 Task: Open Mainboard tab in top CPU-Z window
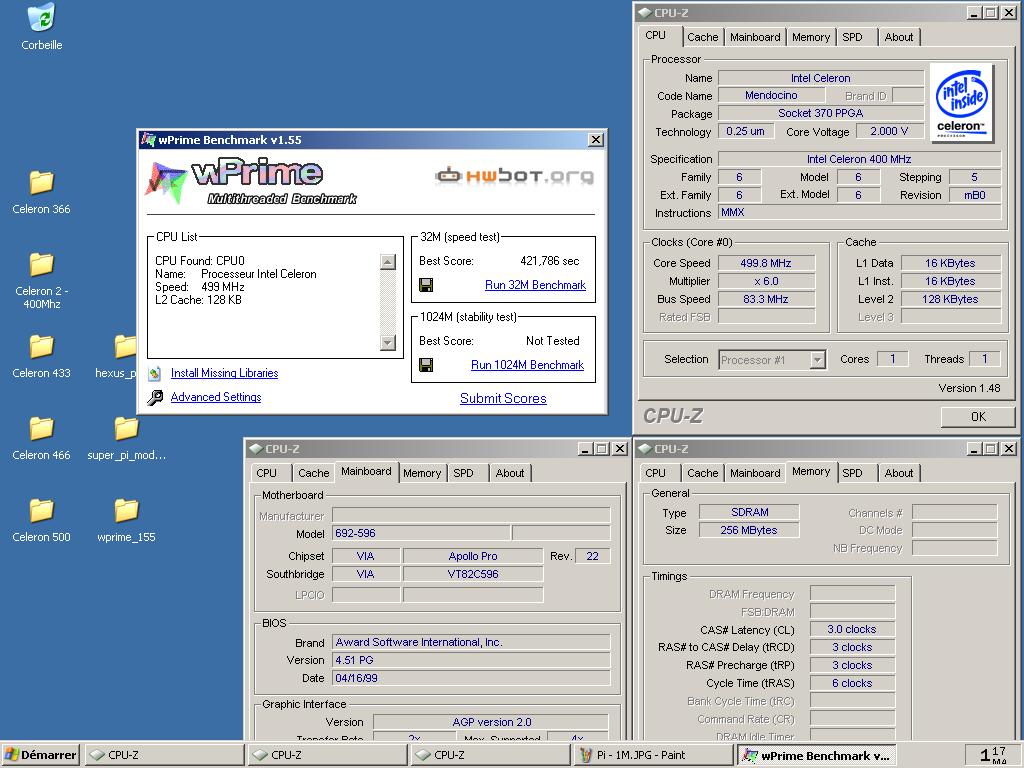click(755, 37)
